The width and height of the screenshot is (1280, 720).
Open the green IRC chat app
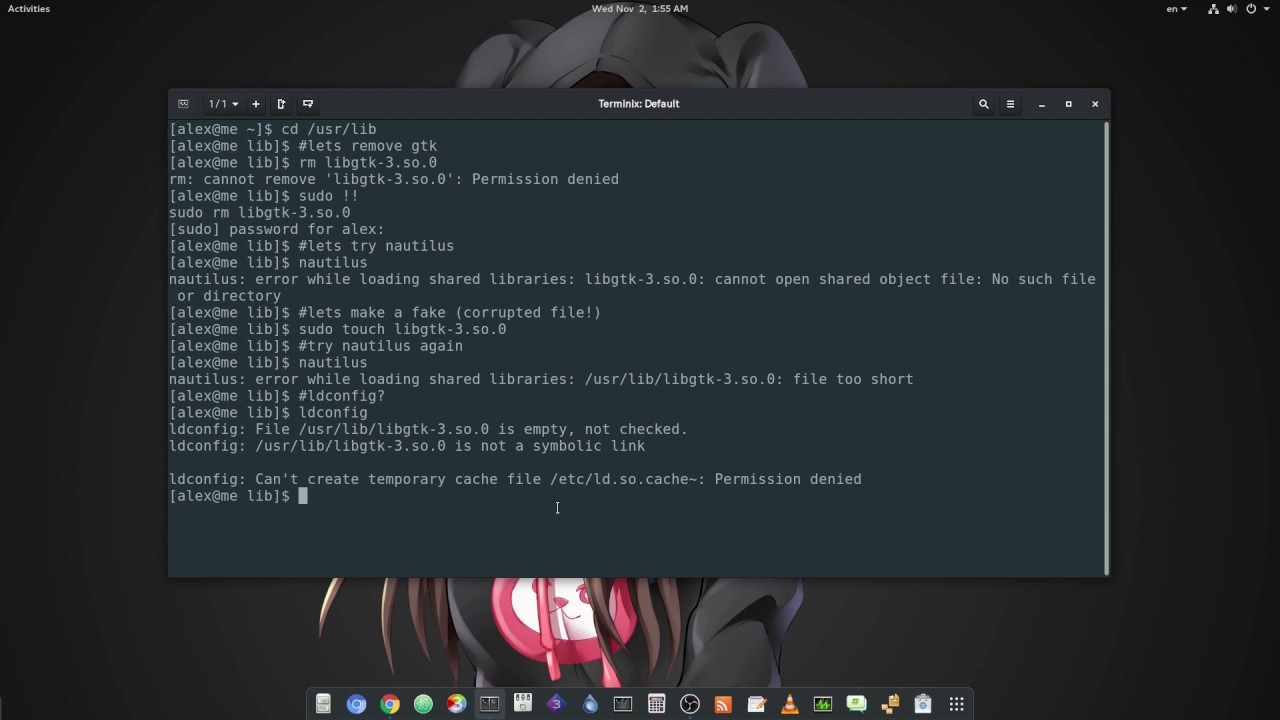(856, 704)
